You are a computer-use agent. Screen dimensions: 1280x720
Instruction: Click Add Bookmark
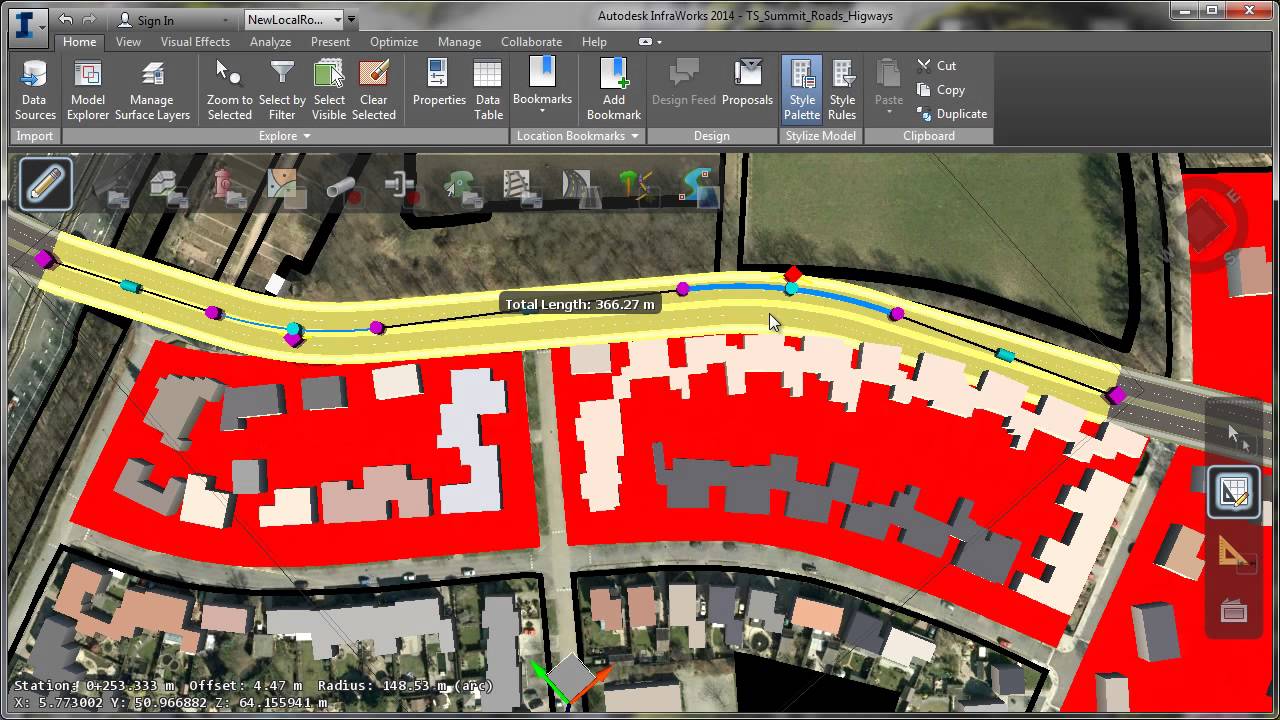(614, 90)
